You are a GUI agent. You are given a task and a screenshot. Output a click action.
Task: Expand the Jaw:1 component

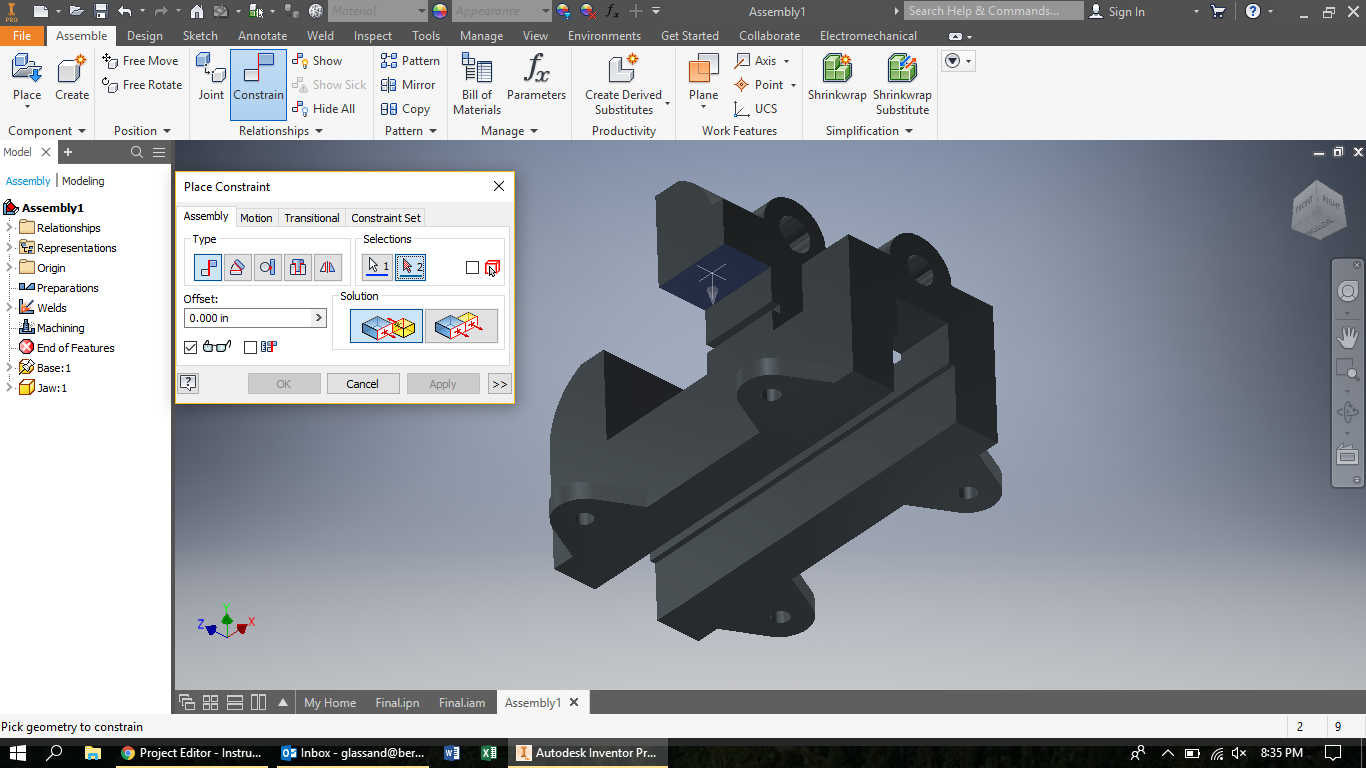(10, 388)
